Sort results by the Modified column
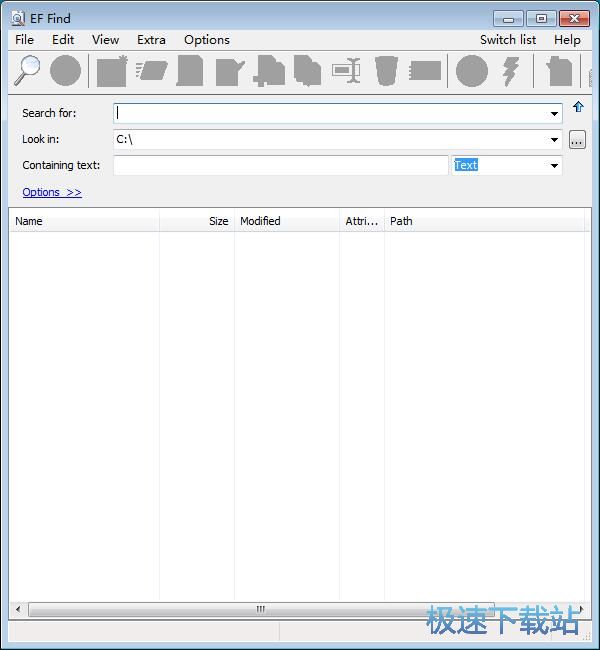600x650 pixels. [x=287, y=221]
